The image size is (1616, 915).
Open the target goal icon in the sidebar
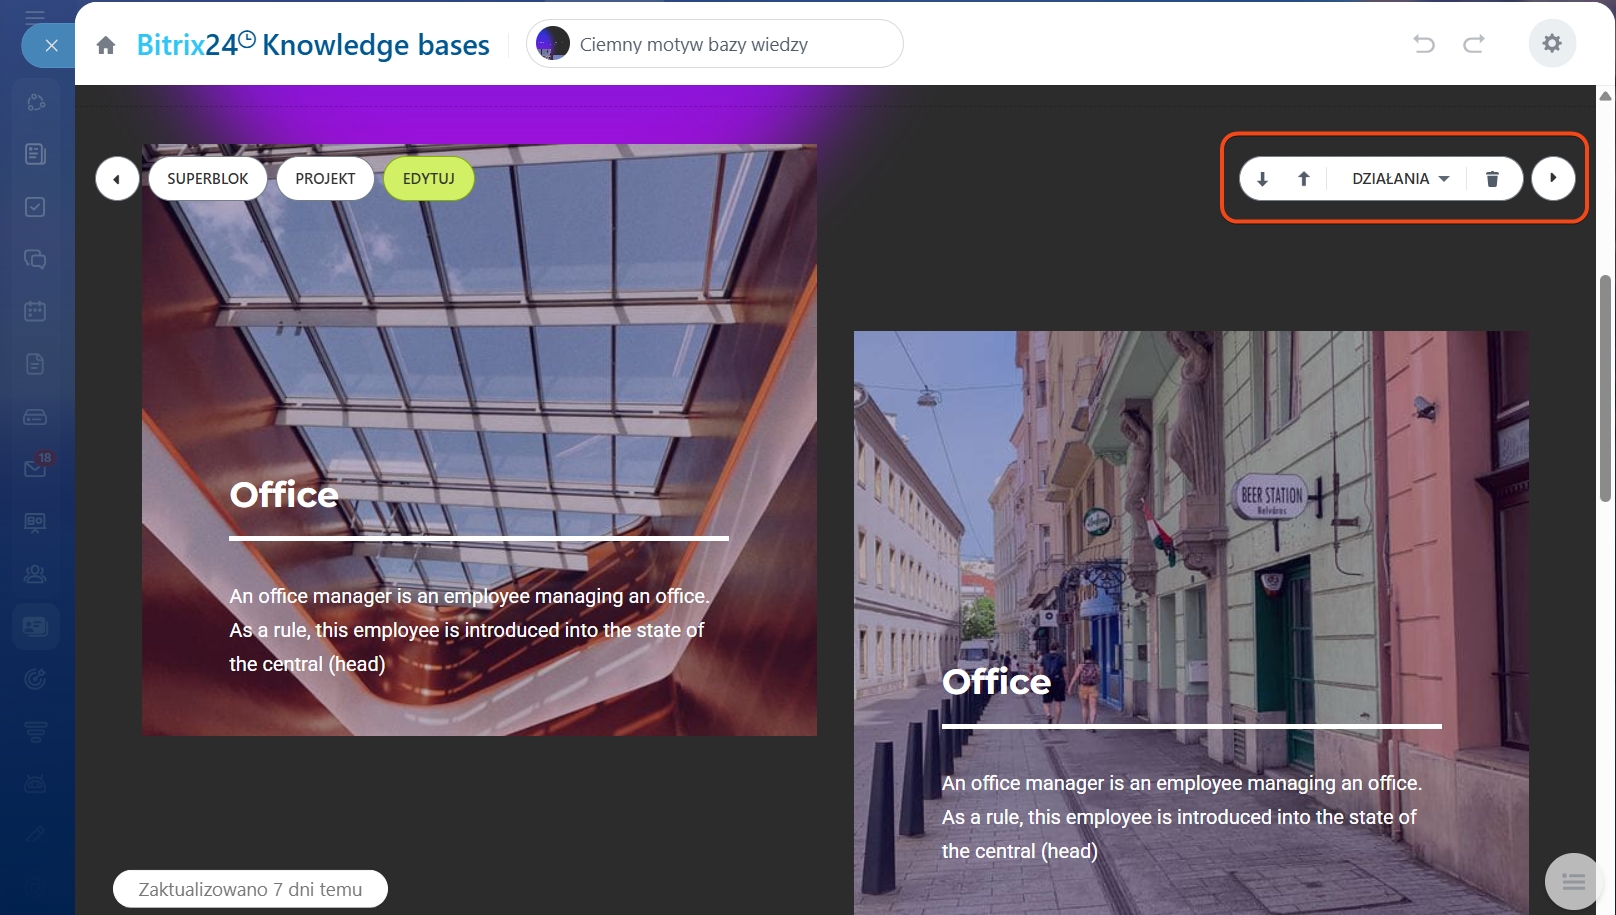(x=35, y=679)
